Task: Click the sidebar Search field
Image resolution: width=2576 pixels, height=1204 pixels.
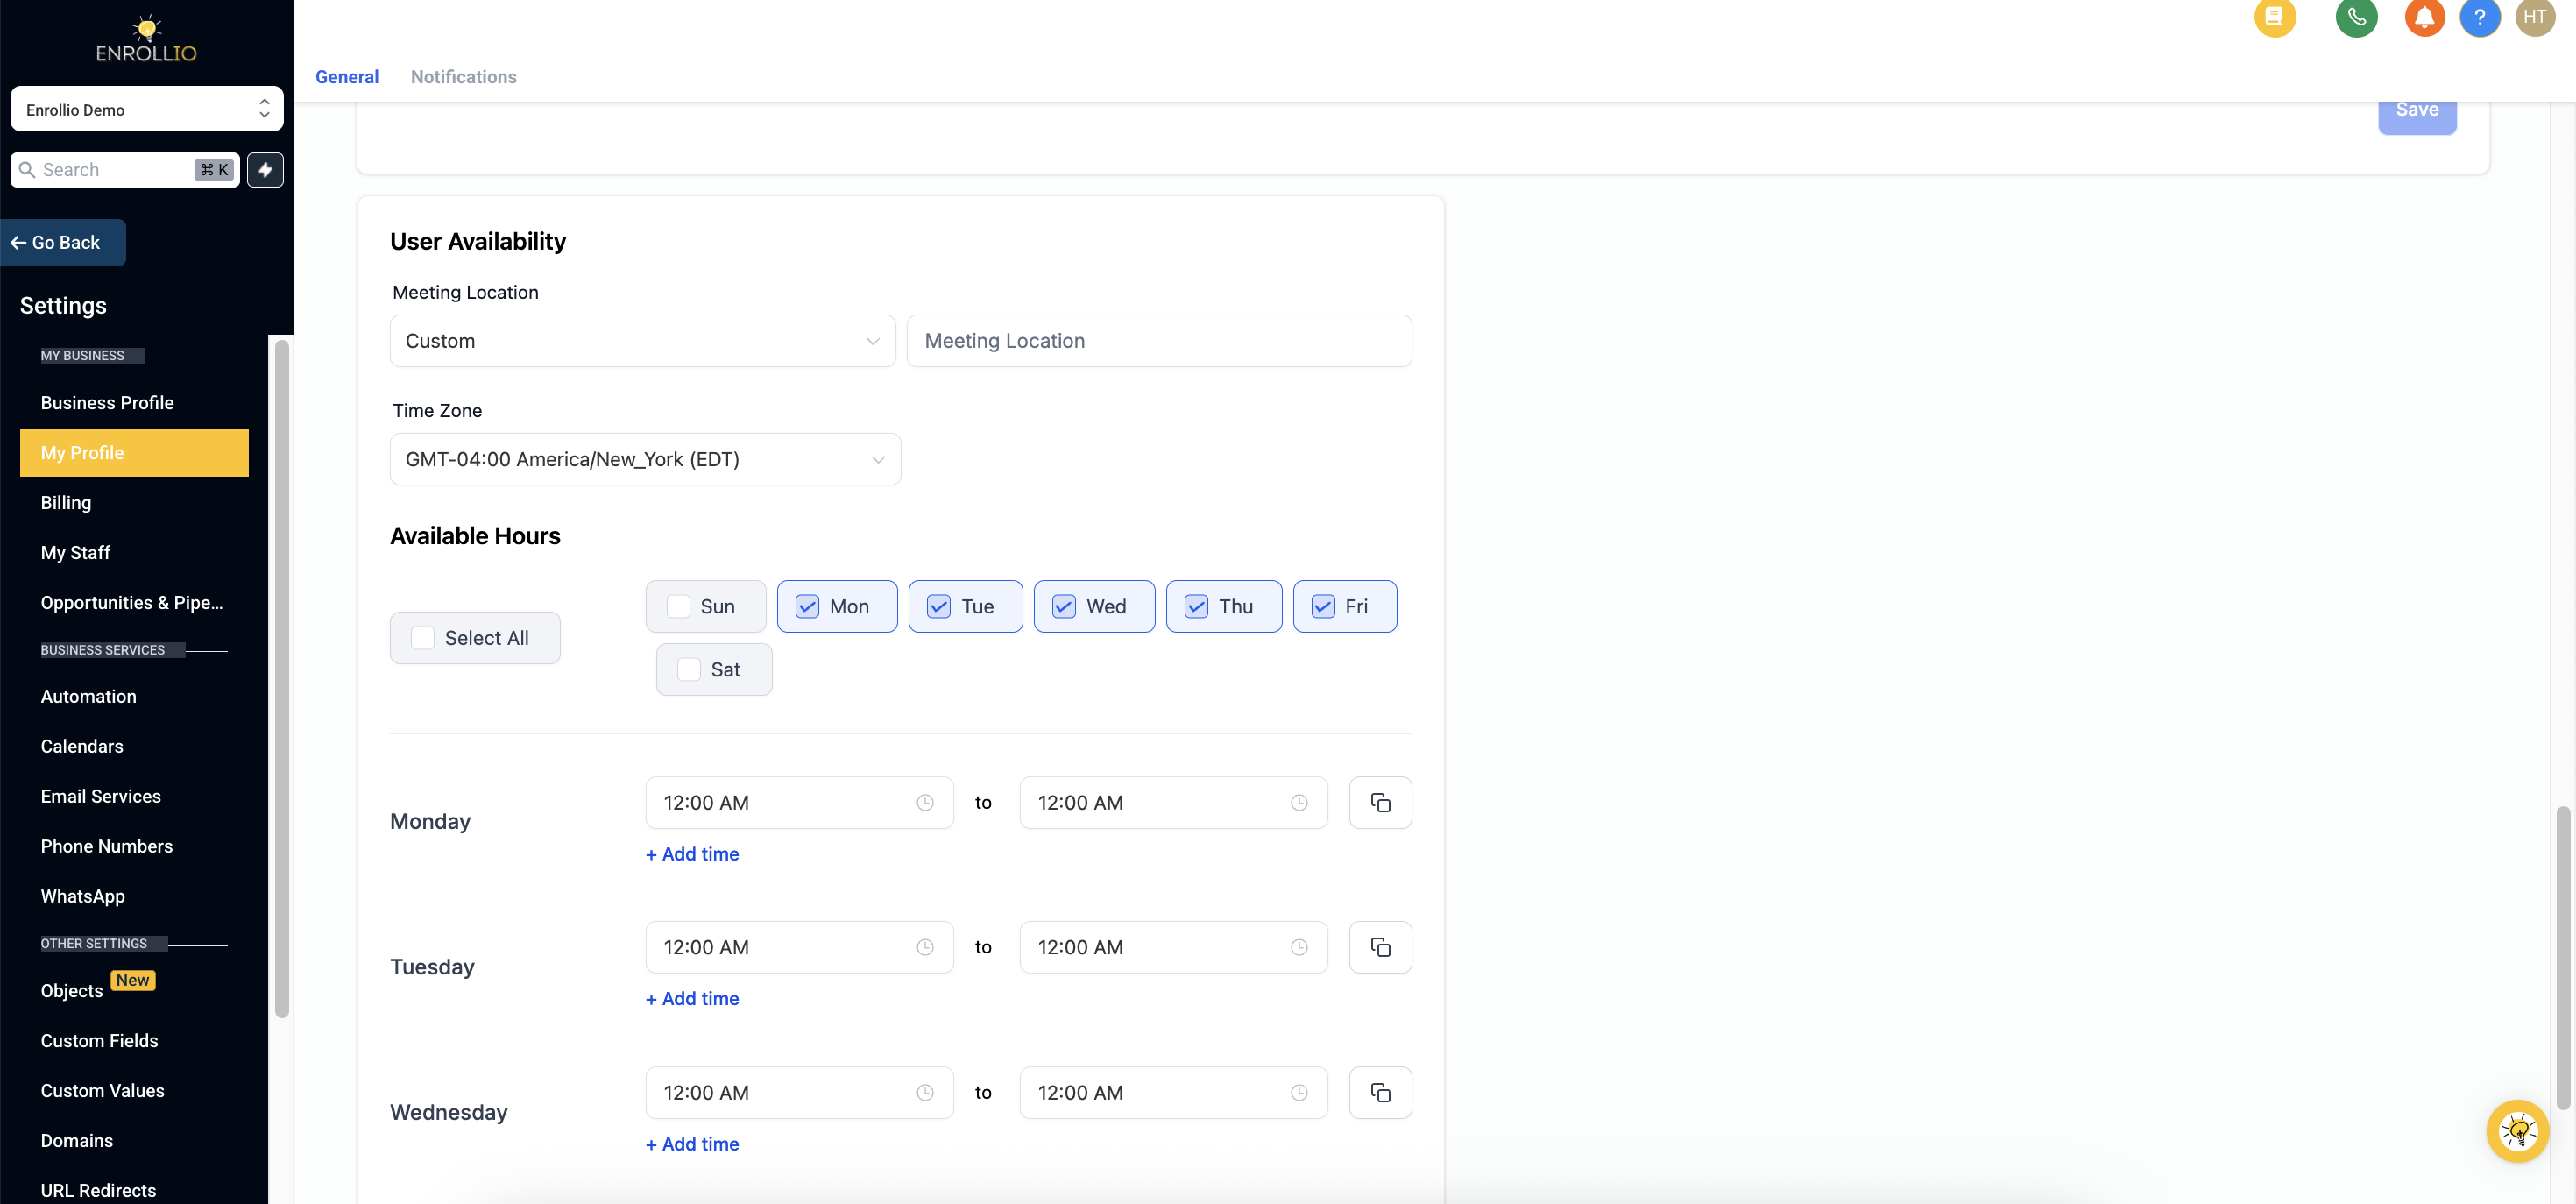Action: (125, 170)
